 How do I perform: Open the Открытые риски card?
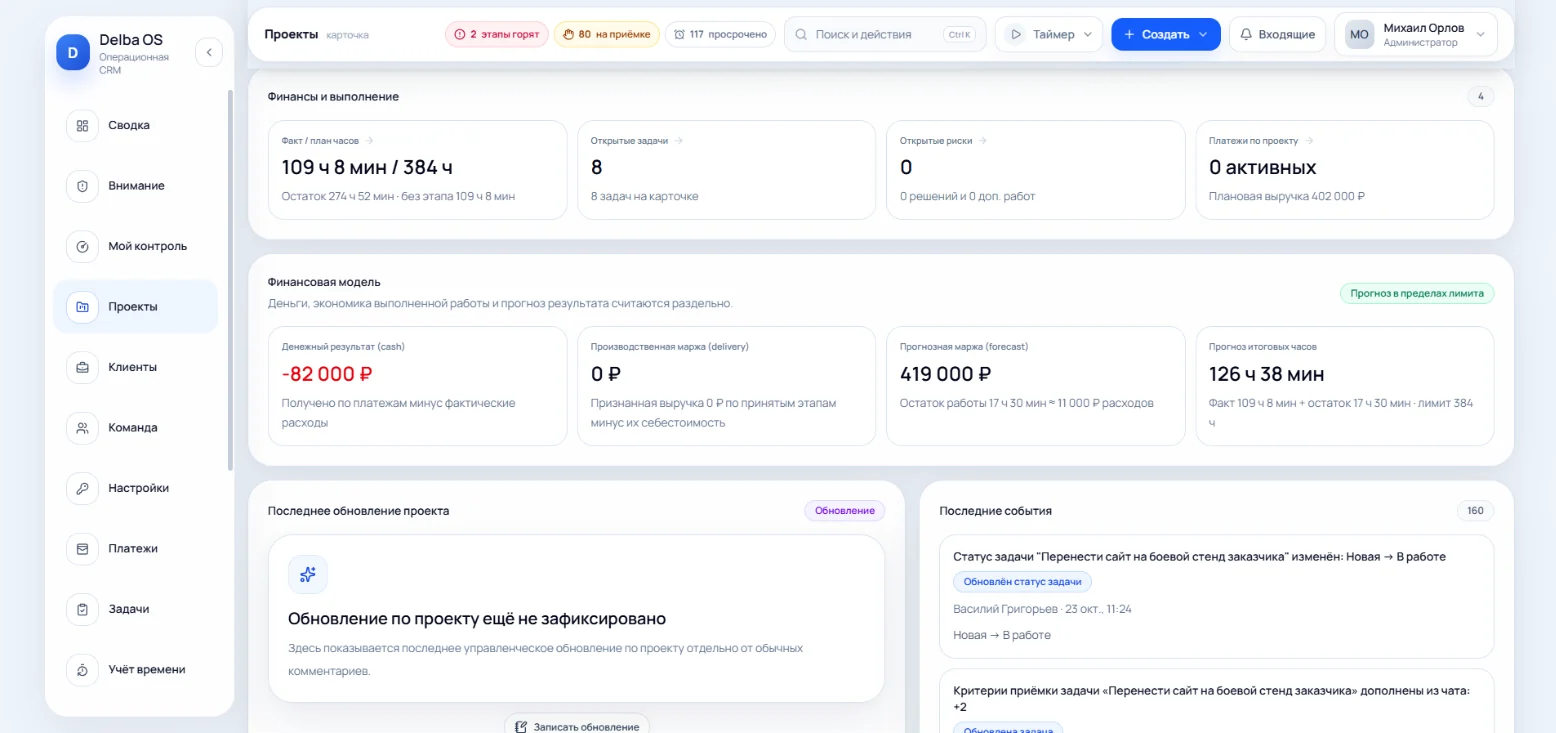pyautogui.click(x=1036, y=170)
